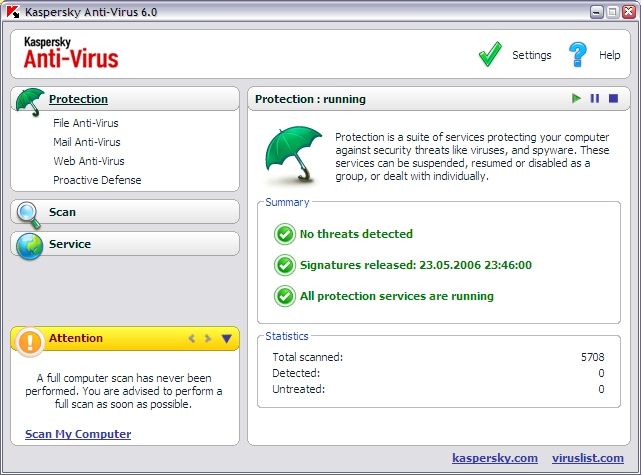Click the magnifying glass Scan icon
The width and height of the screenshot is (641, 475).
[x=29, y=215]
